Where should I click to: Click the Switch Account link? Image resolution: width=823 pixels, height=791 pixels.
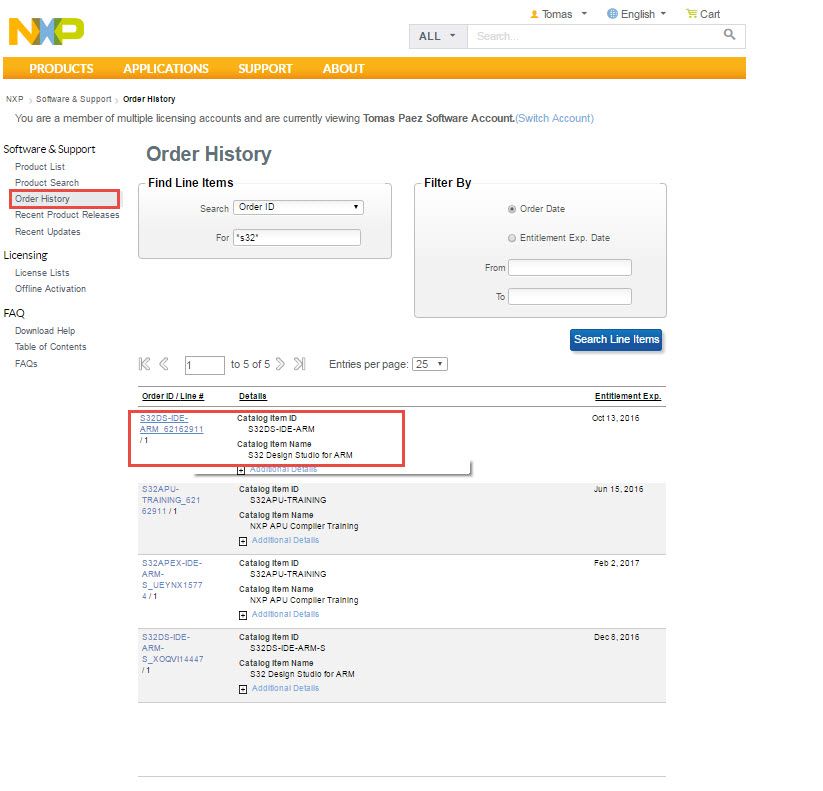pyautogui.click(x=554, y=119)
